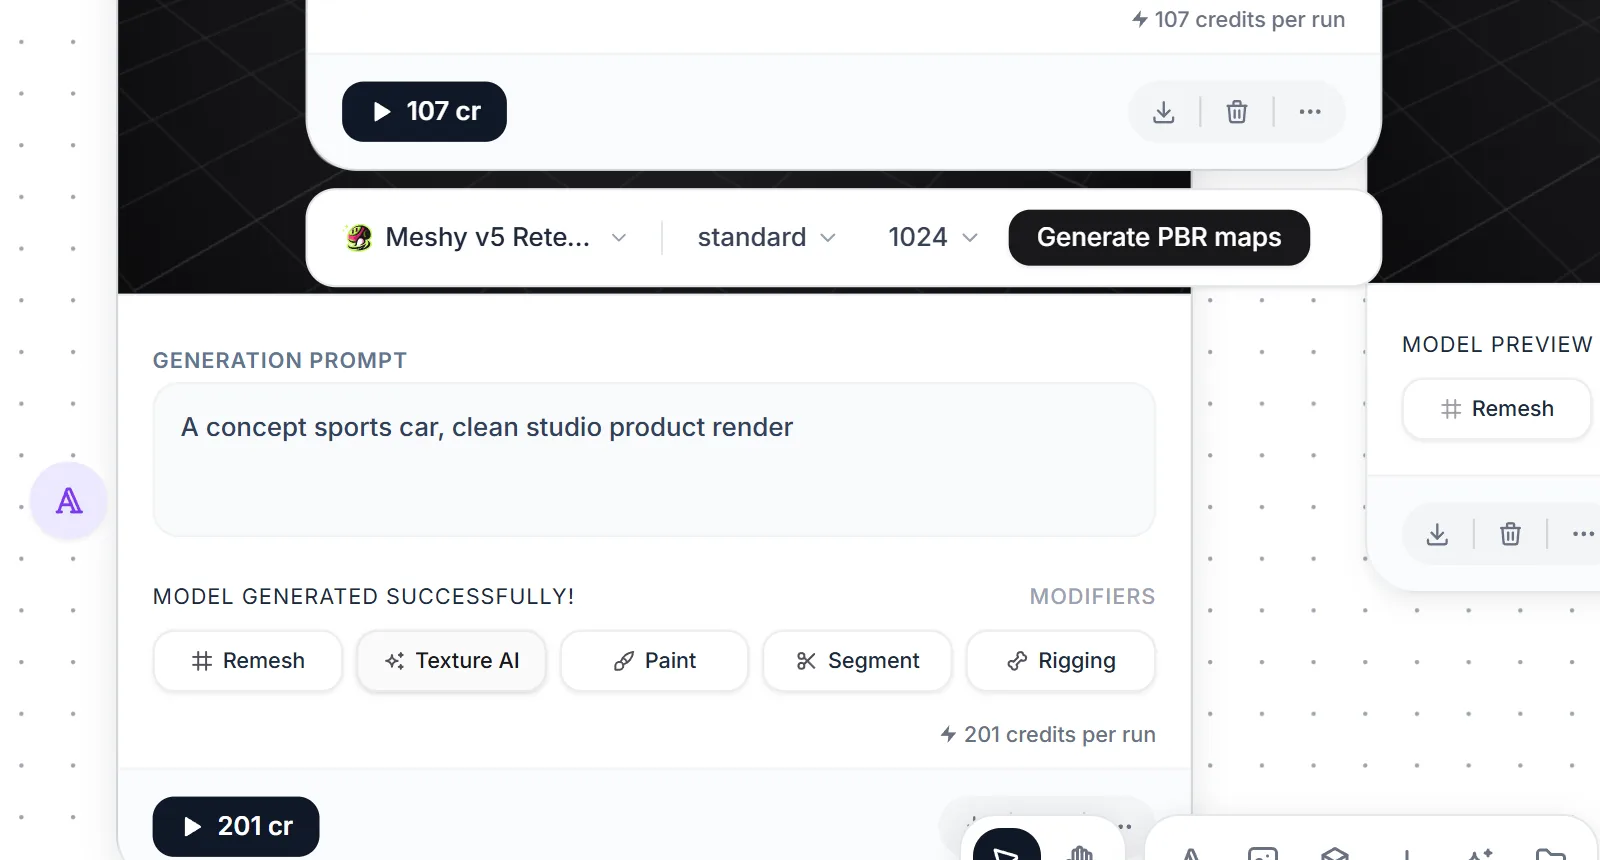This screenshot has width=1600, height=860.
Task: Click Remesh in the Model Preview card
Action: pyautogui.click(x=1497, y=409)
